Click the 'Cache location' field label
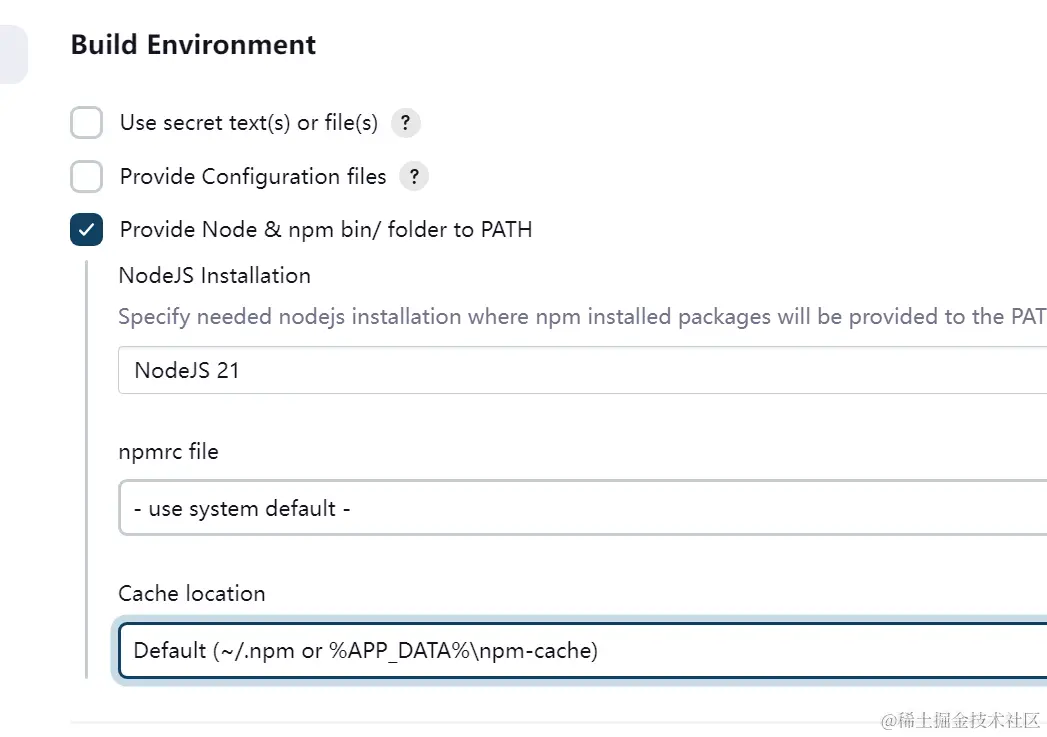This screenshot has width=1047, height=737. point(192,593)
